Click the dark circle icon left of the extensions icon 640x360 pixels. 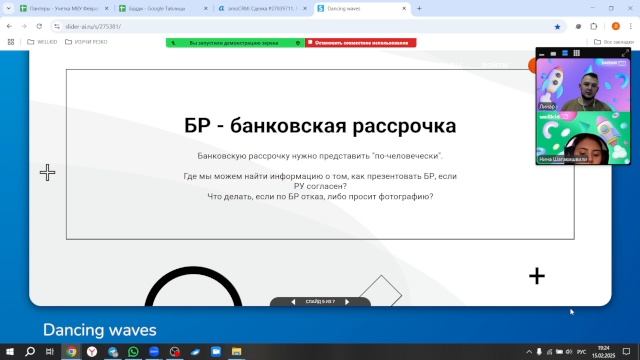coord(578,26)
